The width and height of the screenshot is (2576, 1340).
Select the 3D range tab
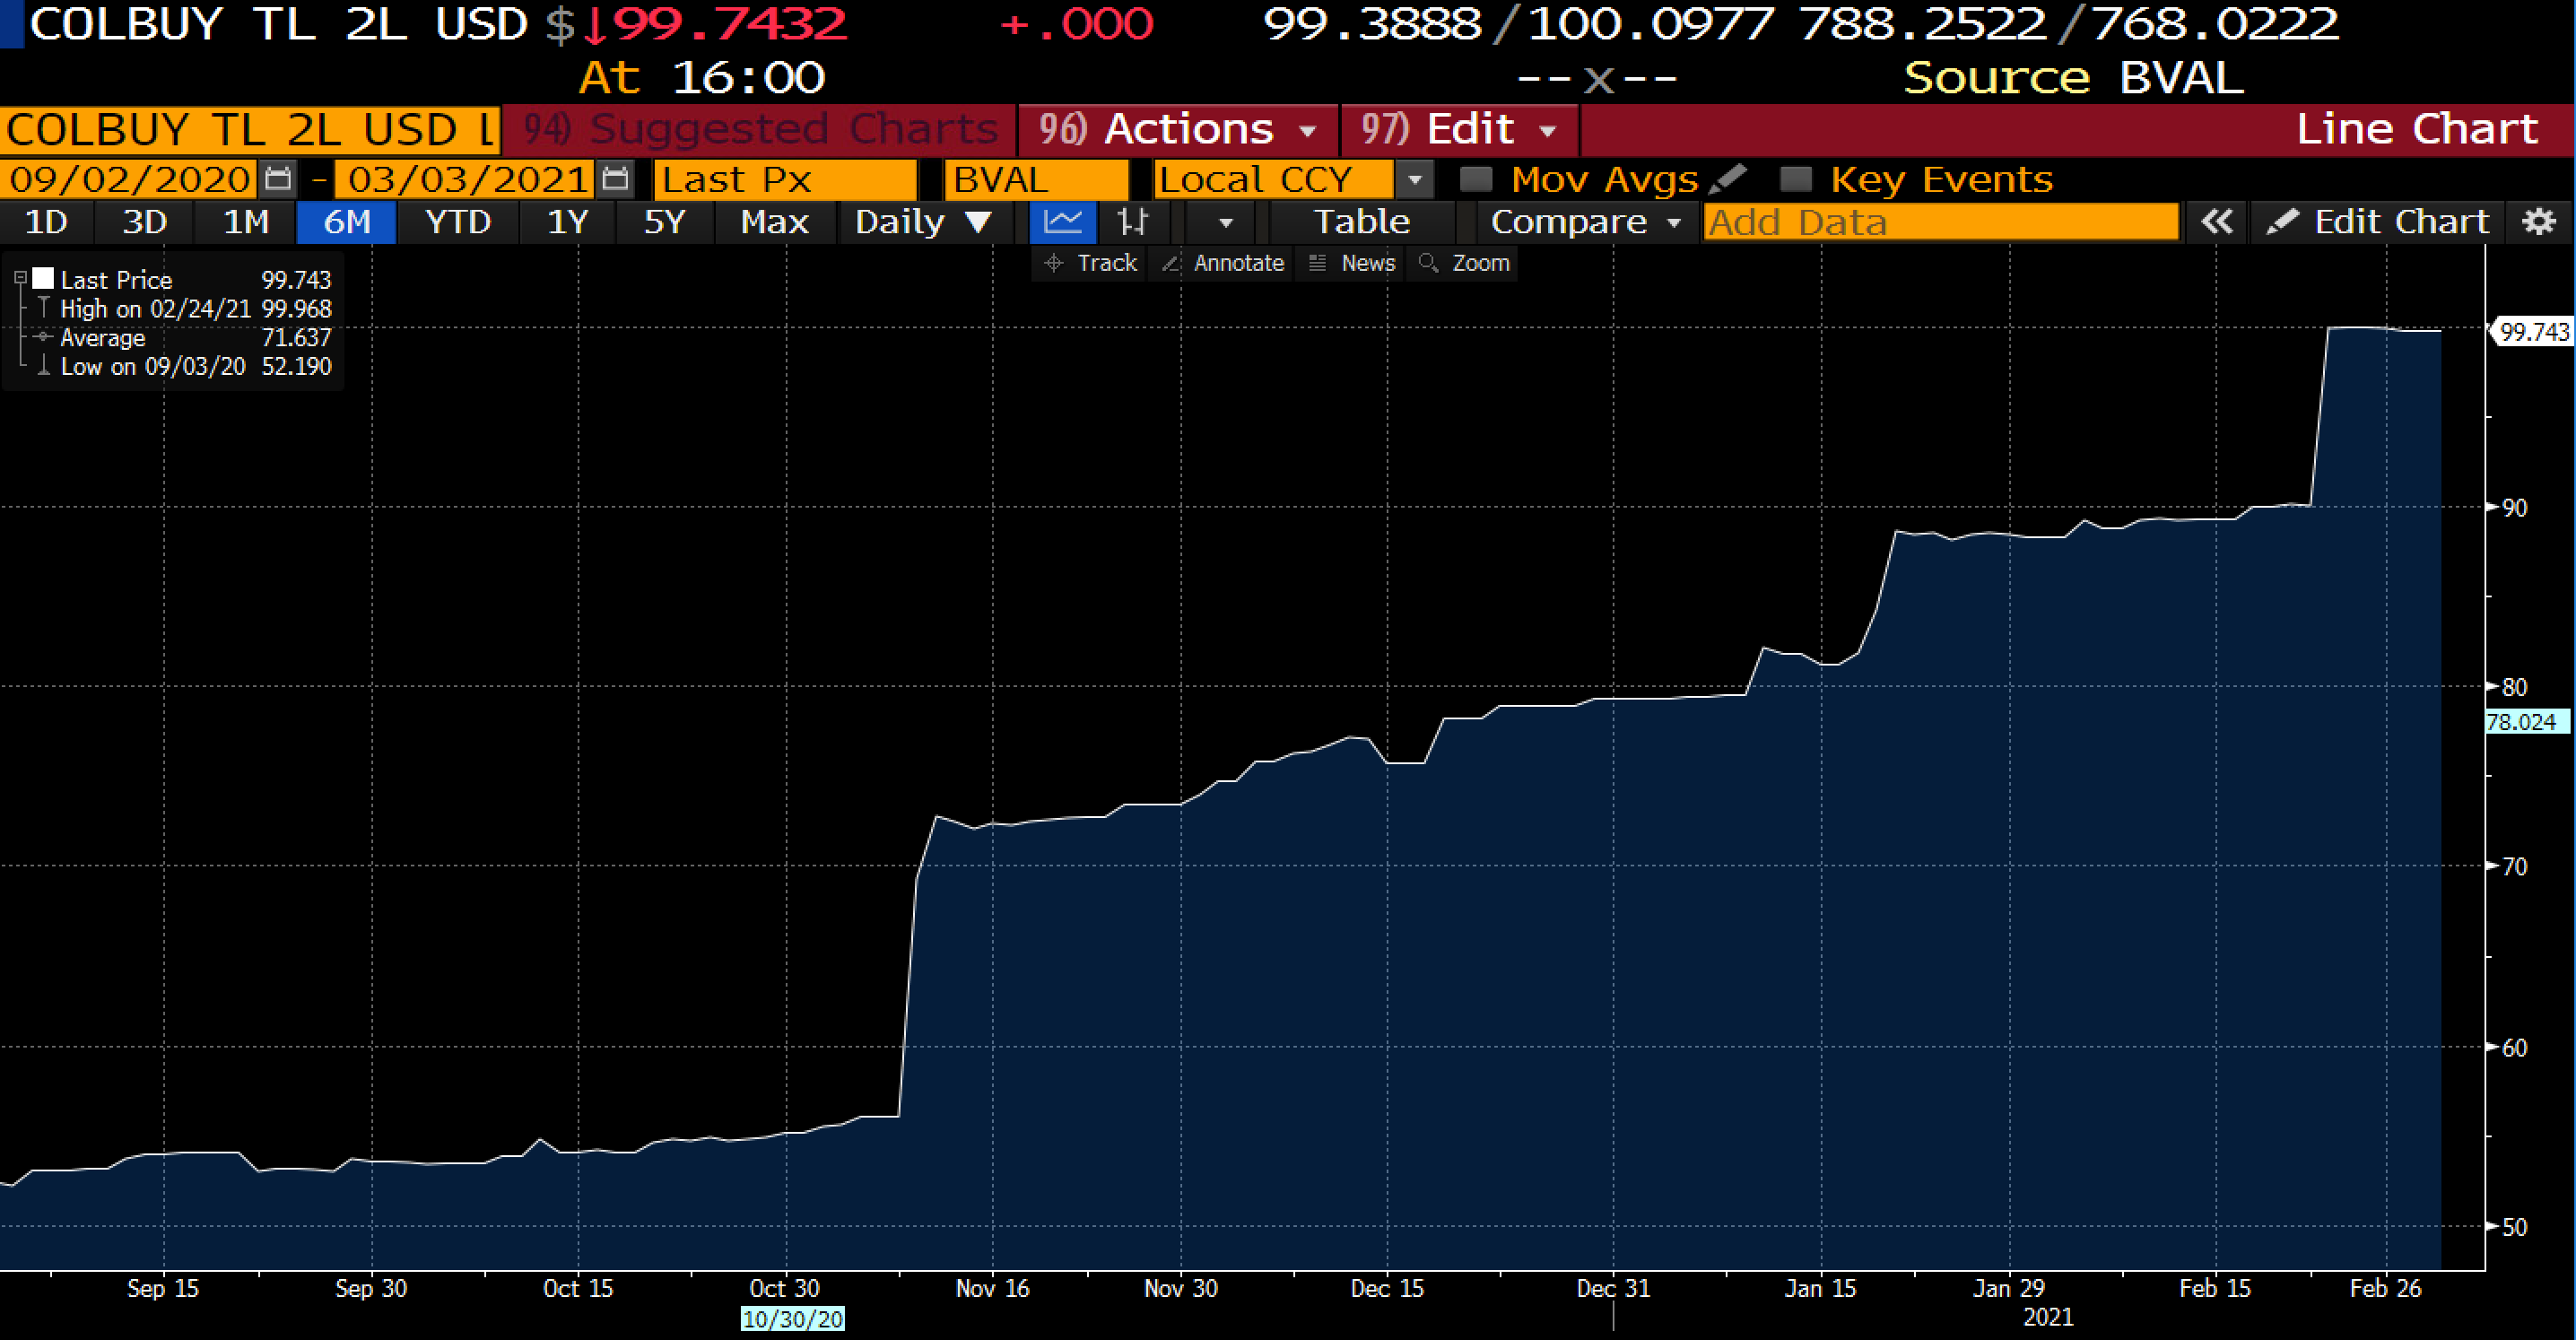(144, 222)
